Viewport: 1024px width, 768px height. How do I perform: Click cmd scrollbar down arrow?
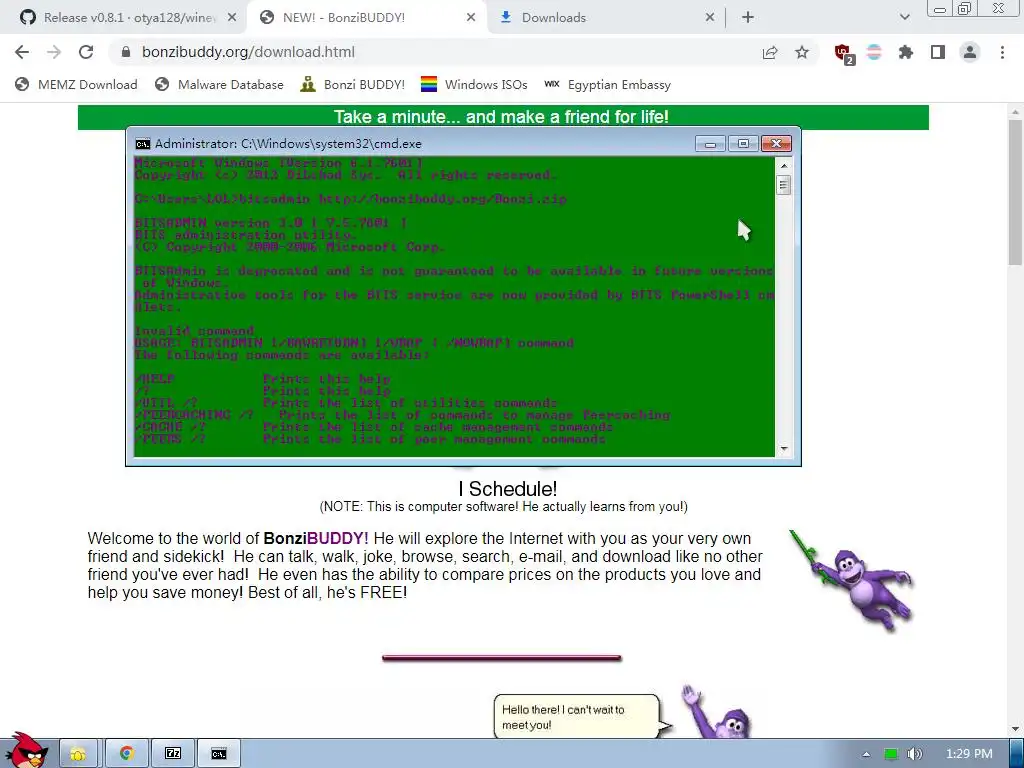point(784,449)
